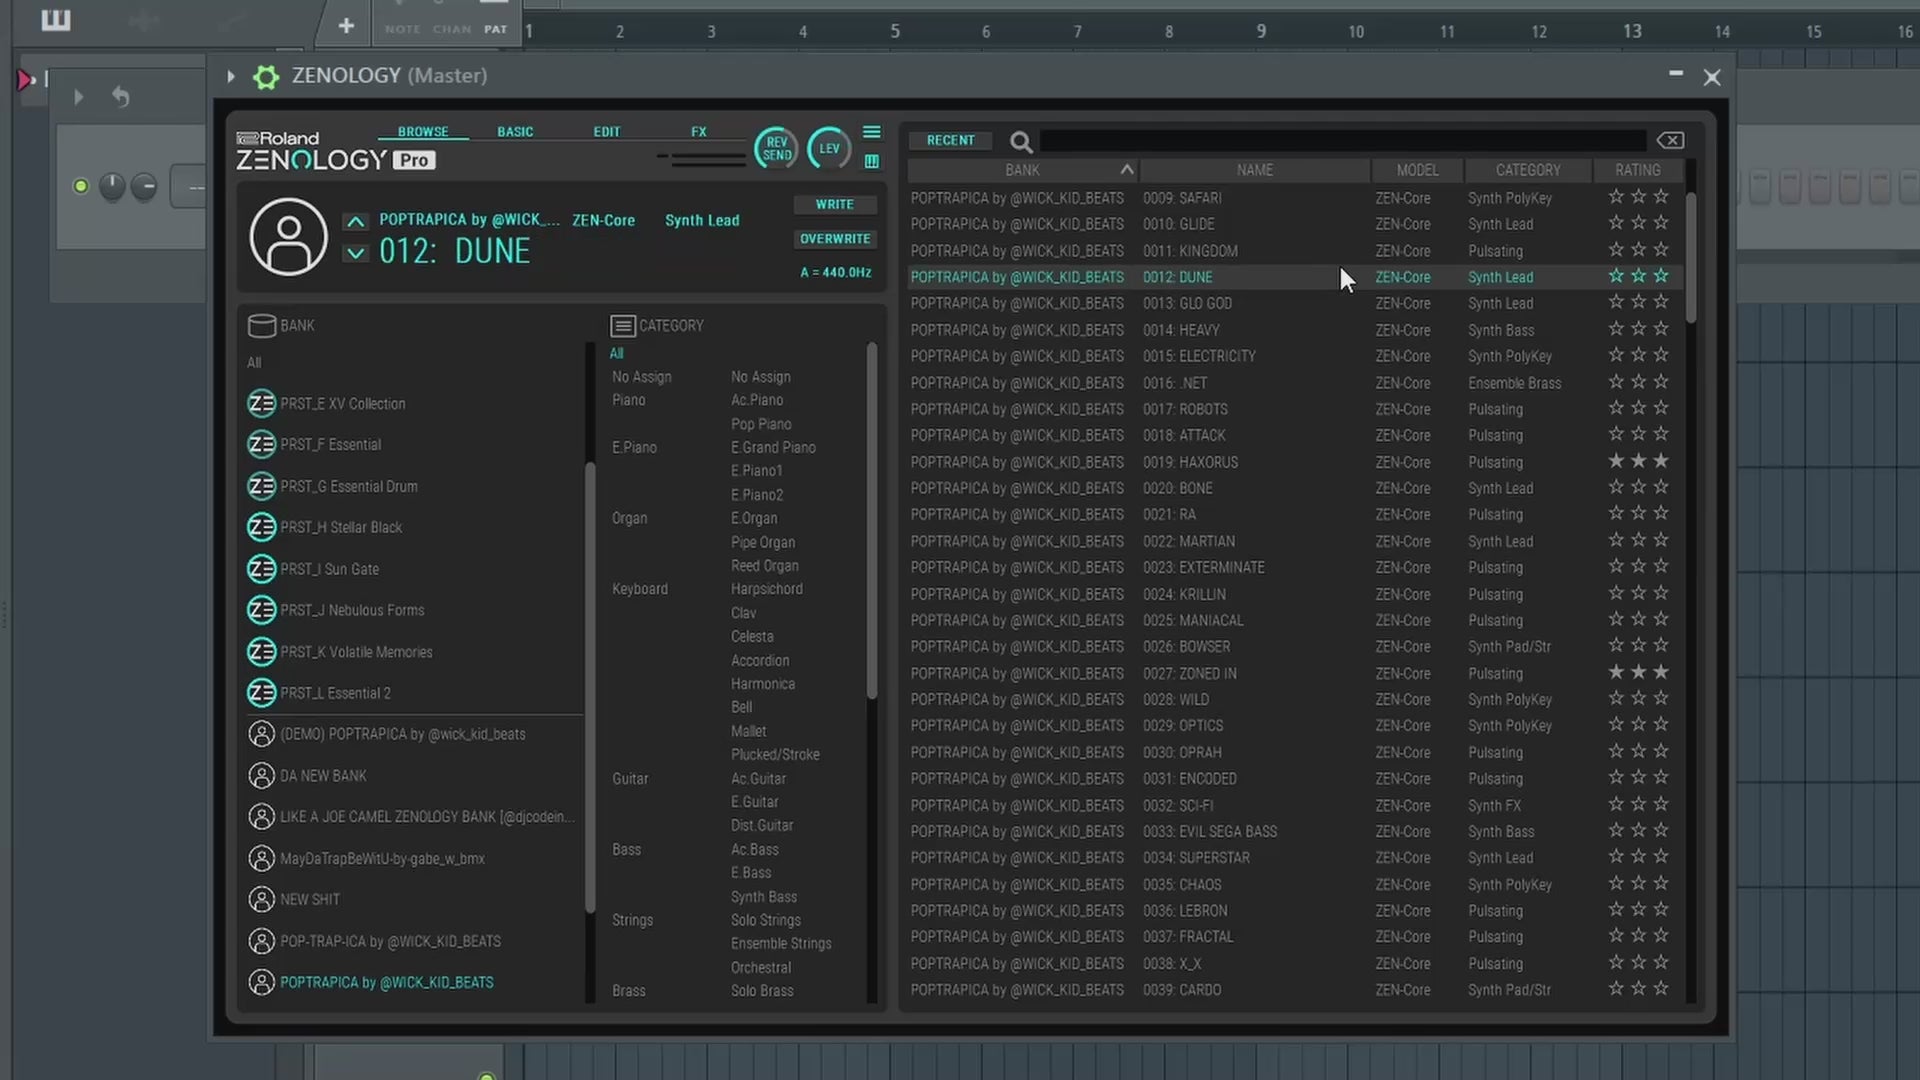This screenshot has width=1920, height=1080.
Task: Click the BANK cylinder icon
Action: (260, 325)
